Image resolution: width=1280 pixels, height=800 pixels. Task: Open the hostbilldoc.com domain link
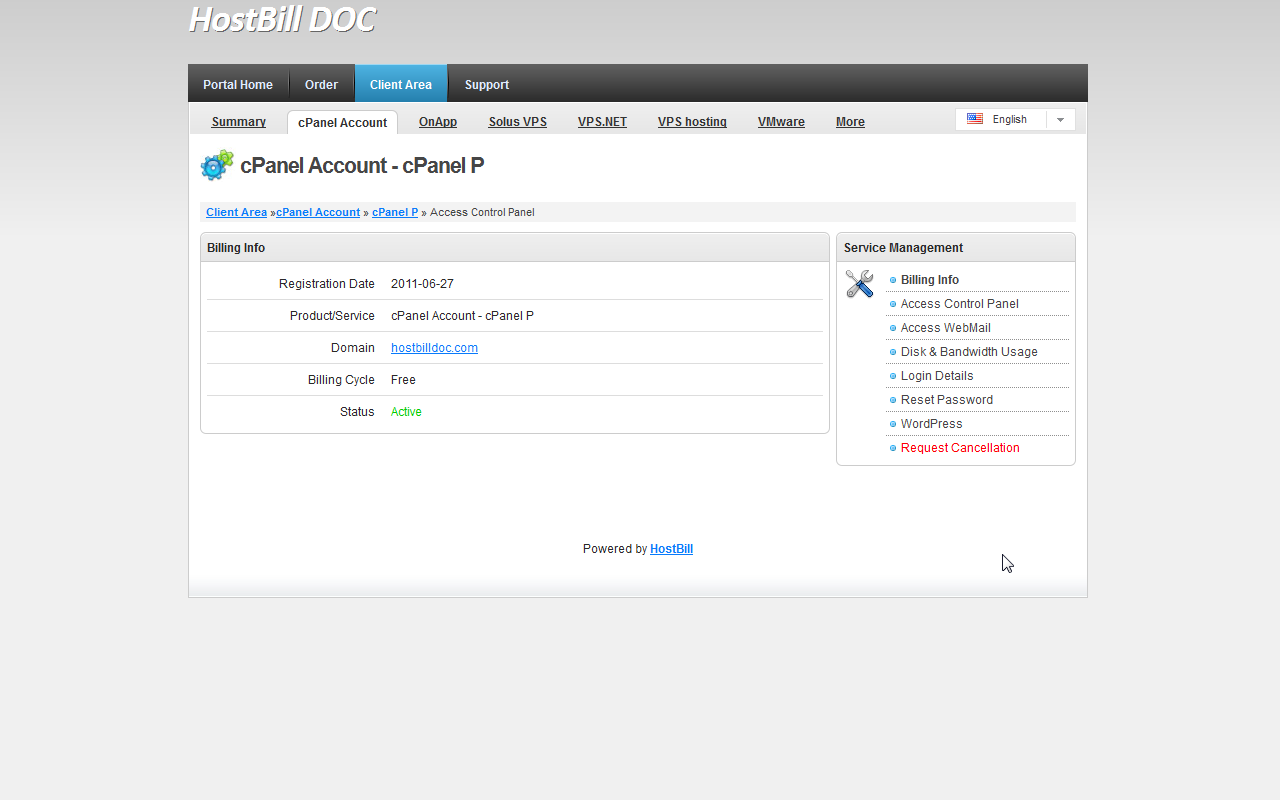click(x=434, y=348)
